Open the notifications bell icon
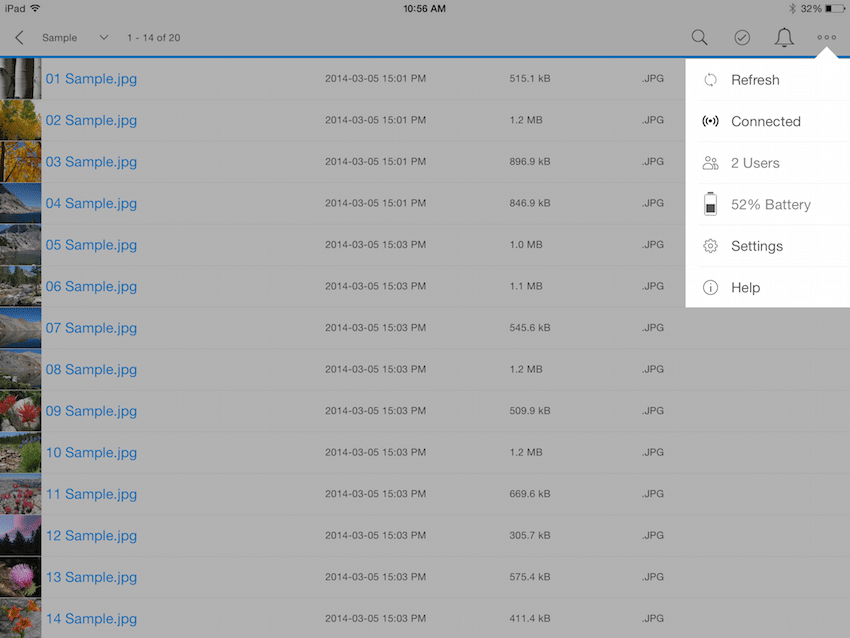 [784, 37]
